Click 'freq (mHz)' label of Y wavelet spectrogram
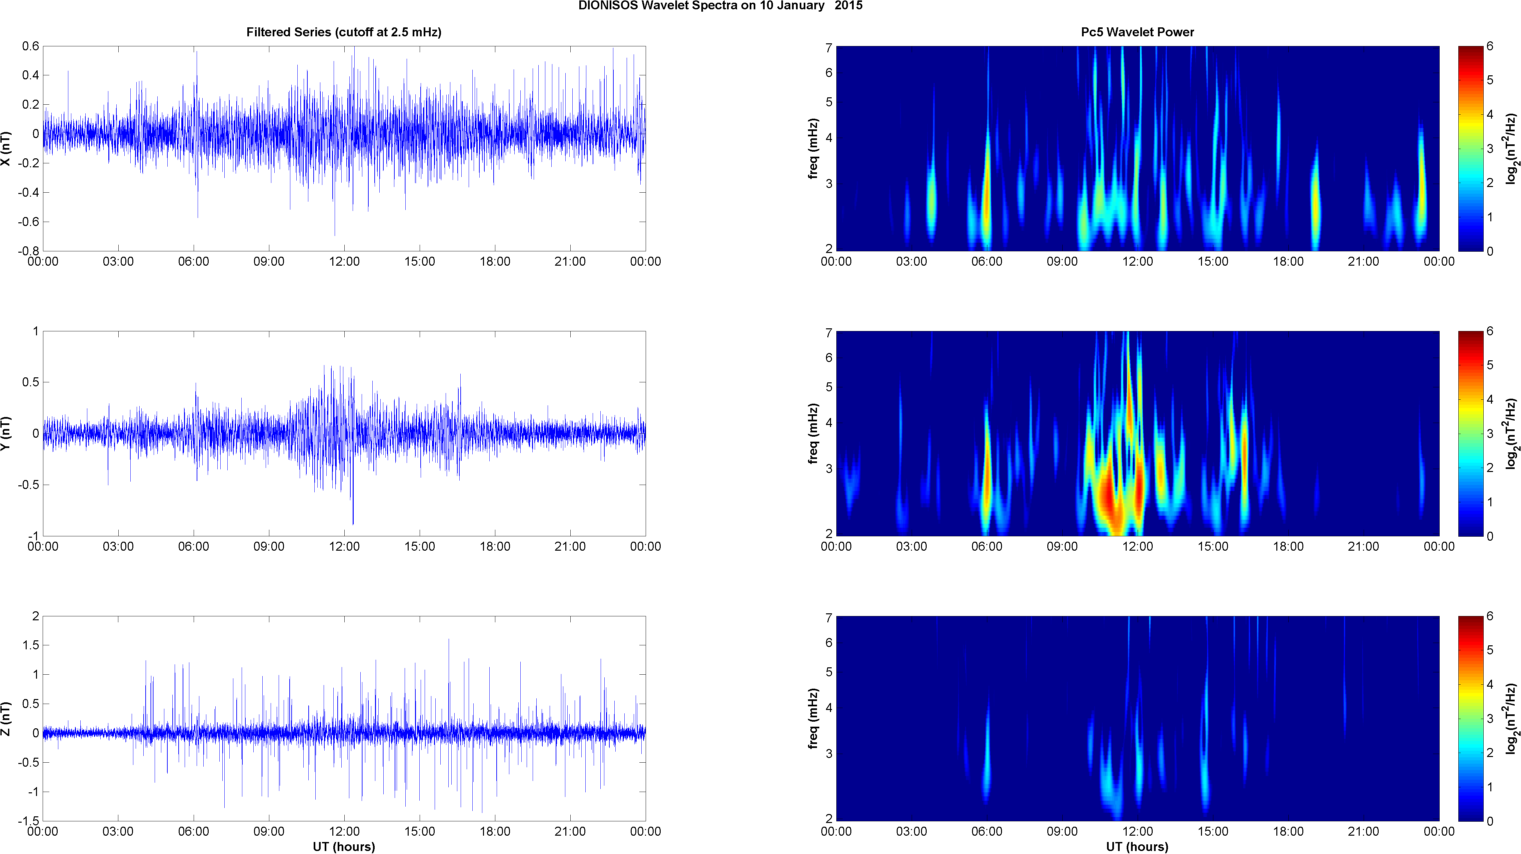Viewport: 1521px width, 854px height. [814, 433]
